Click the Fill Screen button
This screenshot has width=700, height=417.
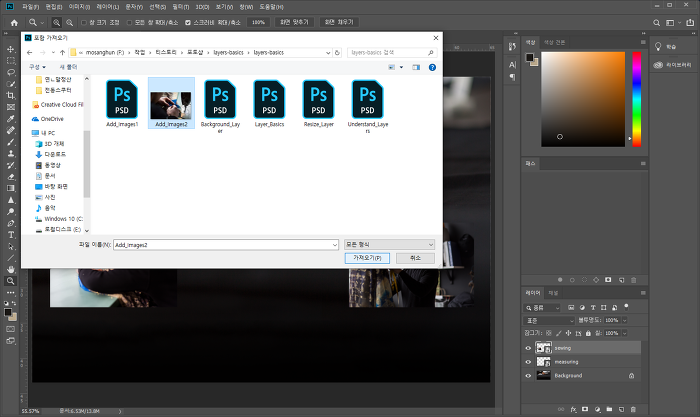click(339, 22)
